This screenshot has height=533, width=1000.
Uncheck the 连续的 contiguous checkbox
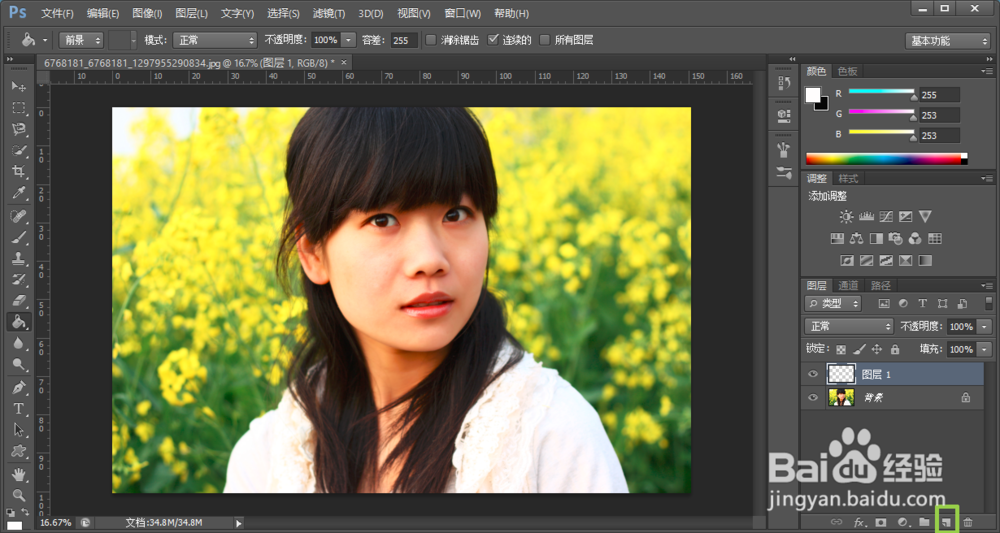point(492,40)
